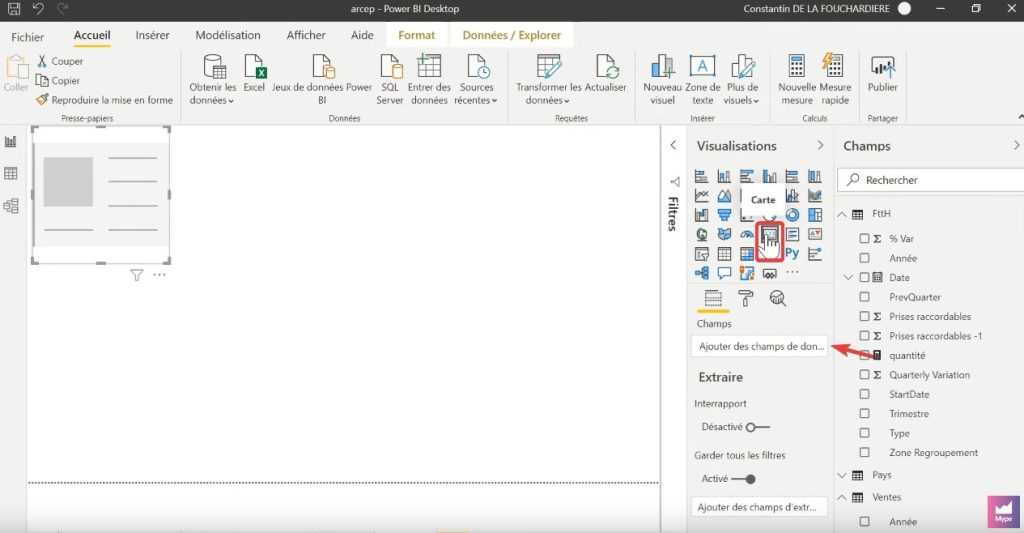1024x533 pixels.
Task: Open Sources récentes dropdown
Action: [x=476, y=80]
